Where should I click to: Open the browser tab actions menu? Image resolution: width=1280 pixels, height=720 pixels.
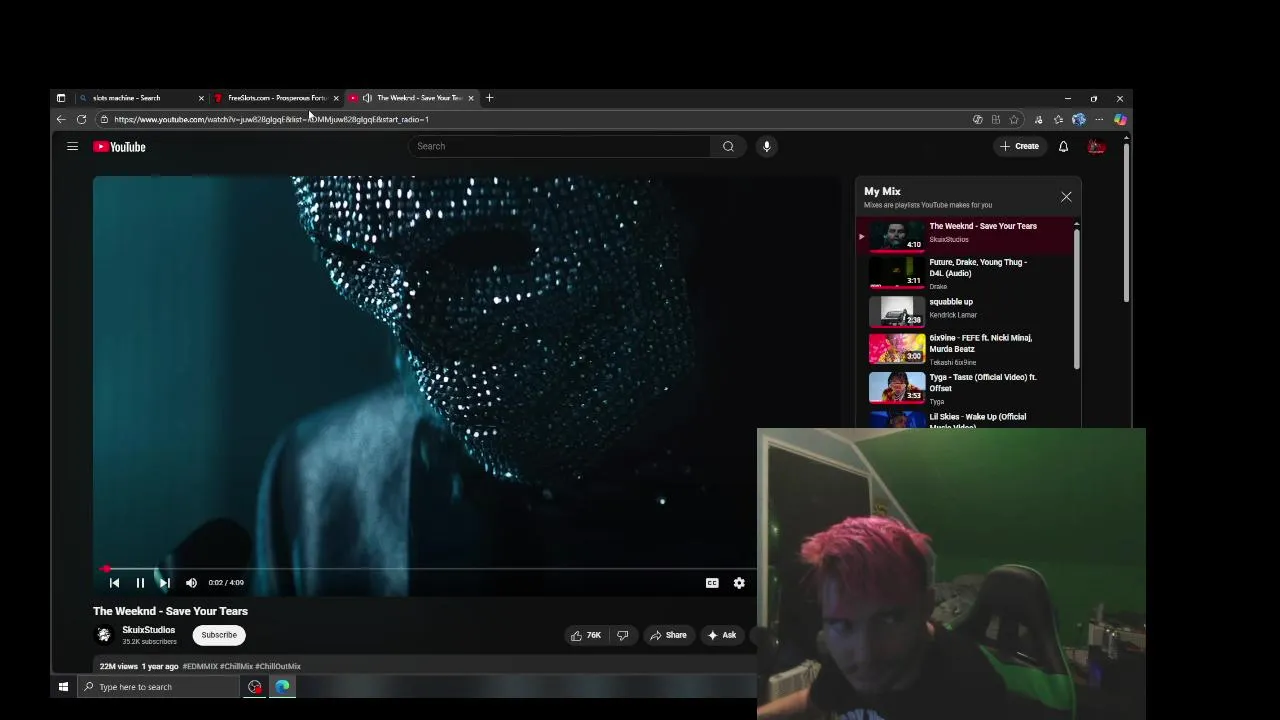point(61,98)
